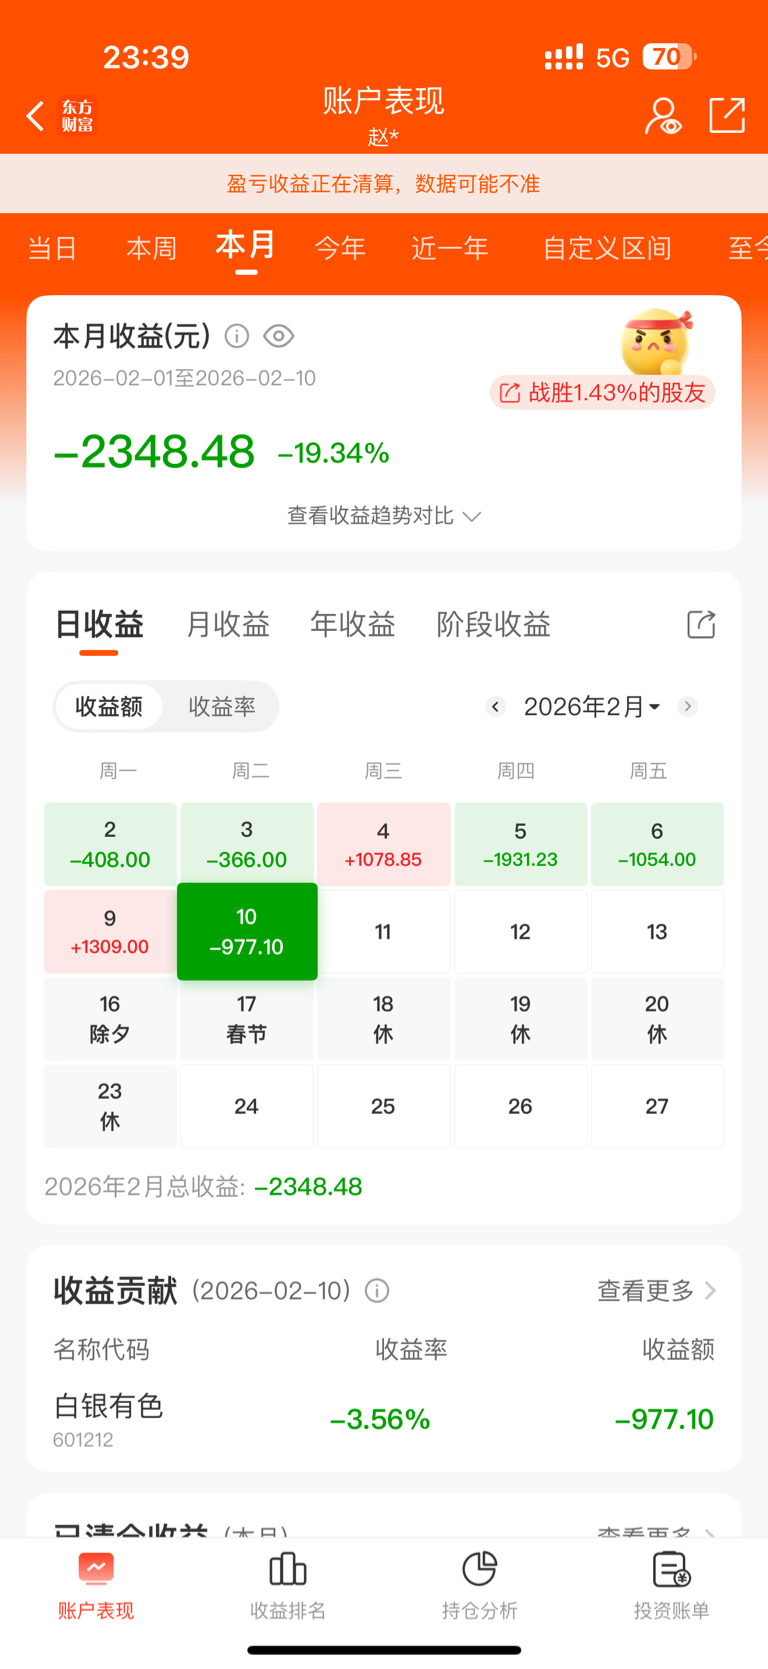Select the 收益额 segment option
Viewport: 768px width, 1669px height.
point(109,707)
